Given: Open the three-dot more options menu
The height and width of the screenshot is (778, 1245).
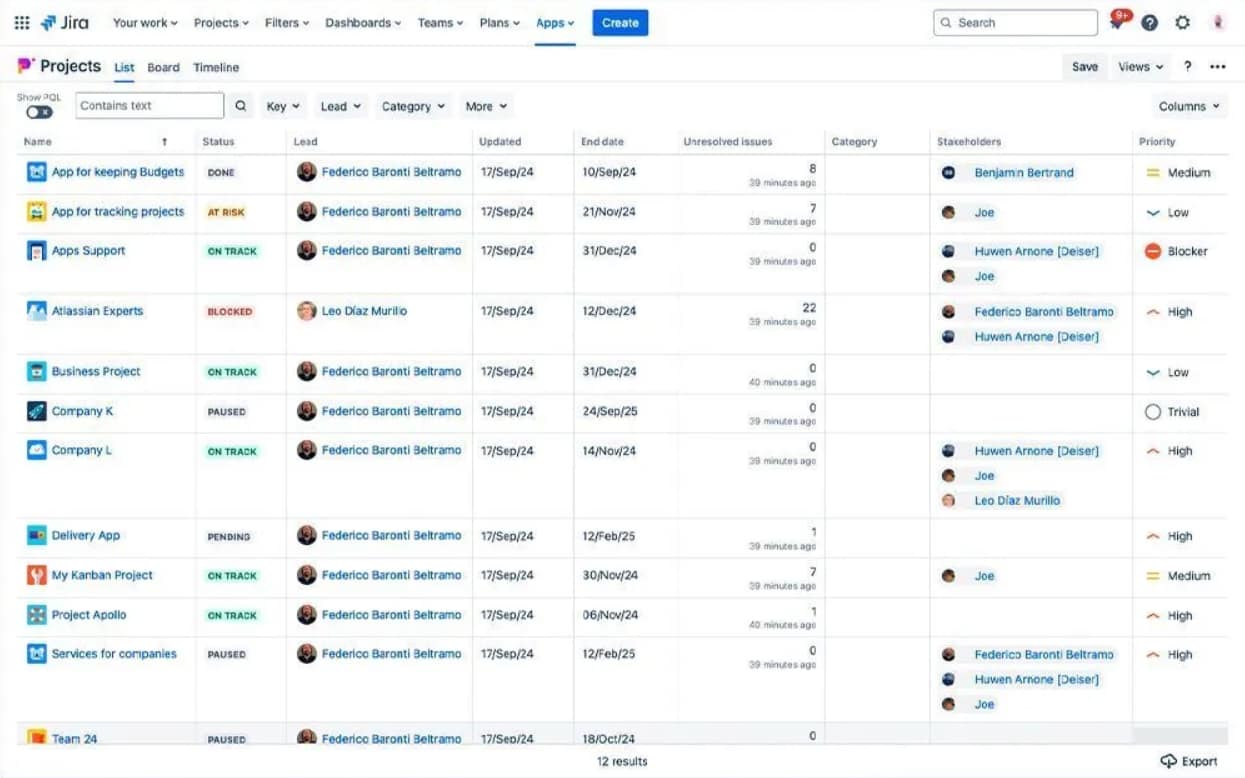Looking at the screenshot, I should (1217, 67).
